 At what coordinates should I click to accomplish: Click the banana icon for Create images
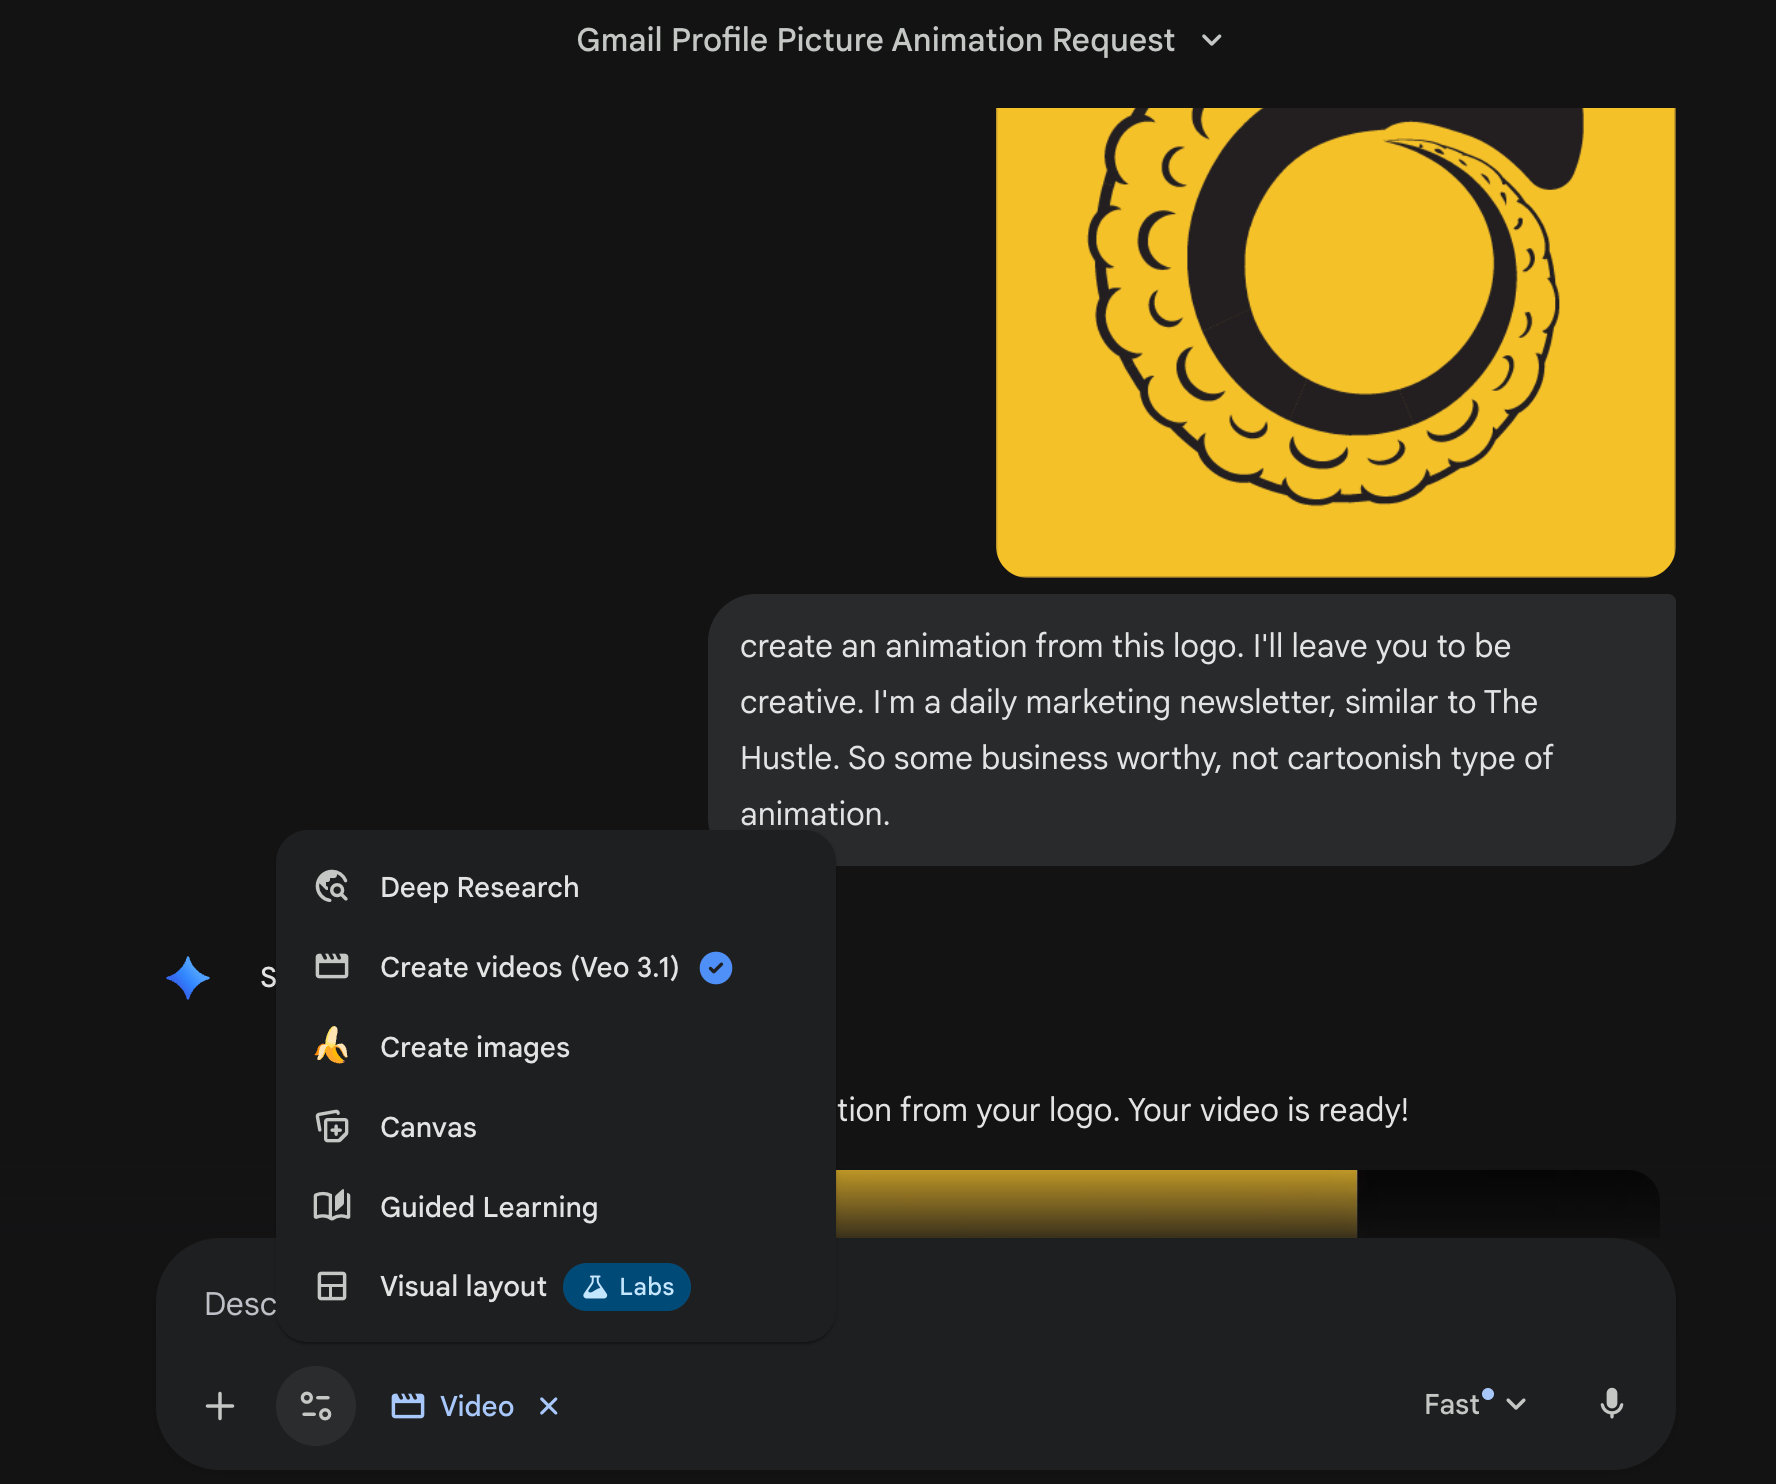click(331, 1047)
